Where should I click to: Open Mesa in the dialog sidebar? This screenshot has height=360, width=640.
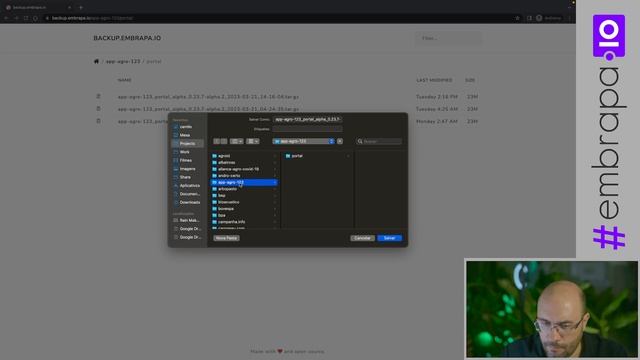pos(187,135)
